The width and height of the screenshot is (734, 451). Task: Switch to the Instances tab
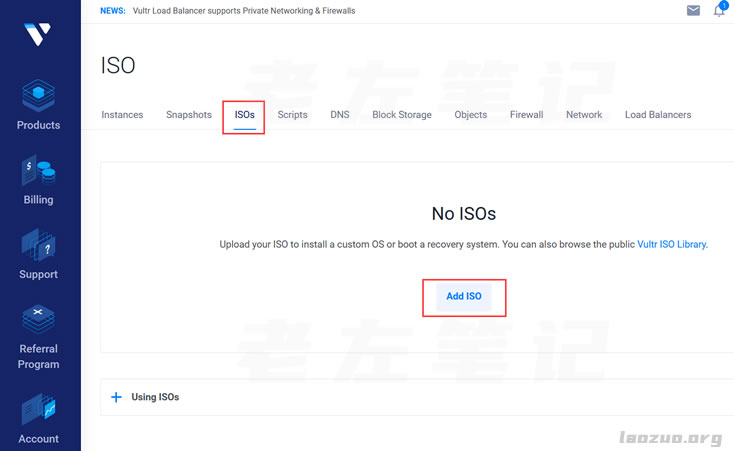click(122, 115)
